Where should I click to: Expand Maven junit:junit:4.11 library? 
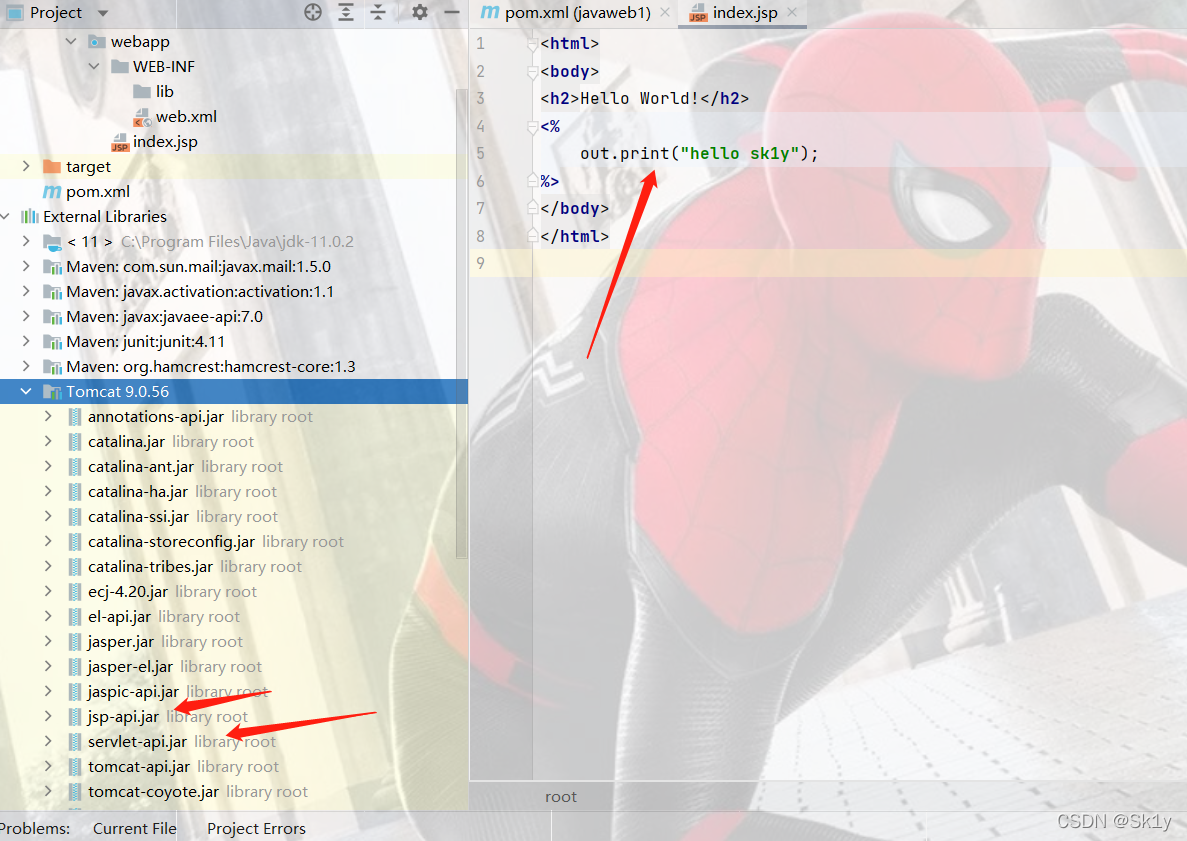point(26,341)
